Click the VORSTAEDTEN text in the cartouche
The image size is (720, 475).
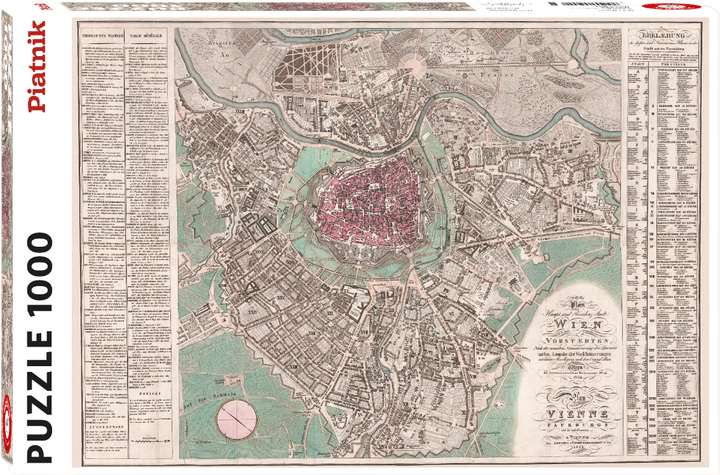578,341
